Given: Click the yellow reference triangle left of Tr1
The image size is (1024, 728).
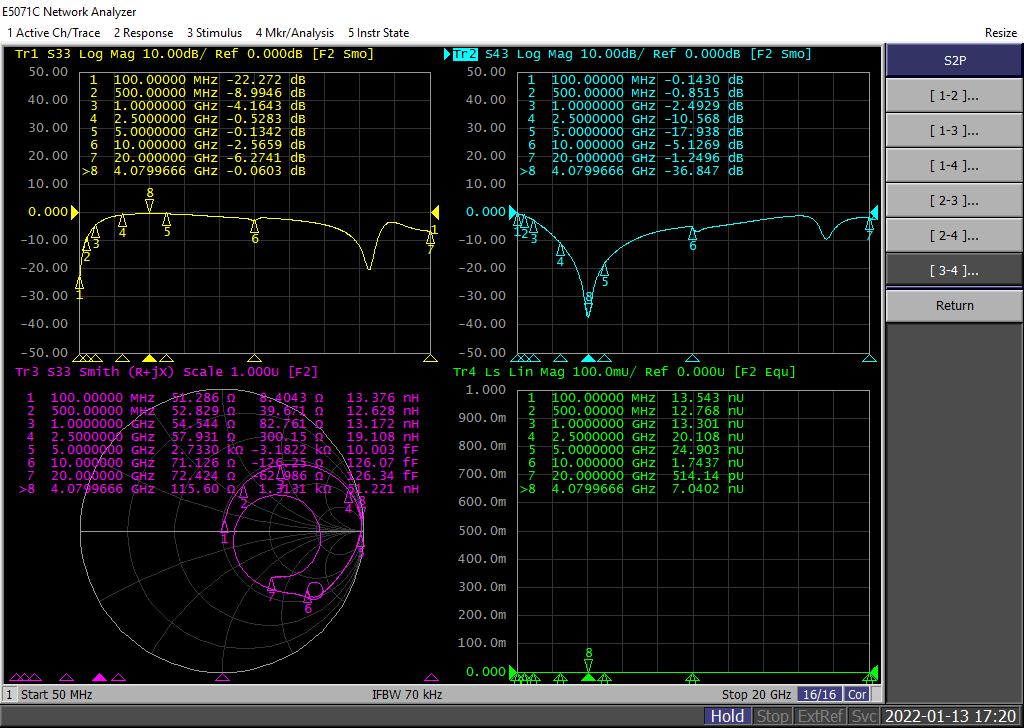Looking at the screenshot, I should (x=73, y=212).
